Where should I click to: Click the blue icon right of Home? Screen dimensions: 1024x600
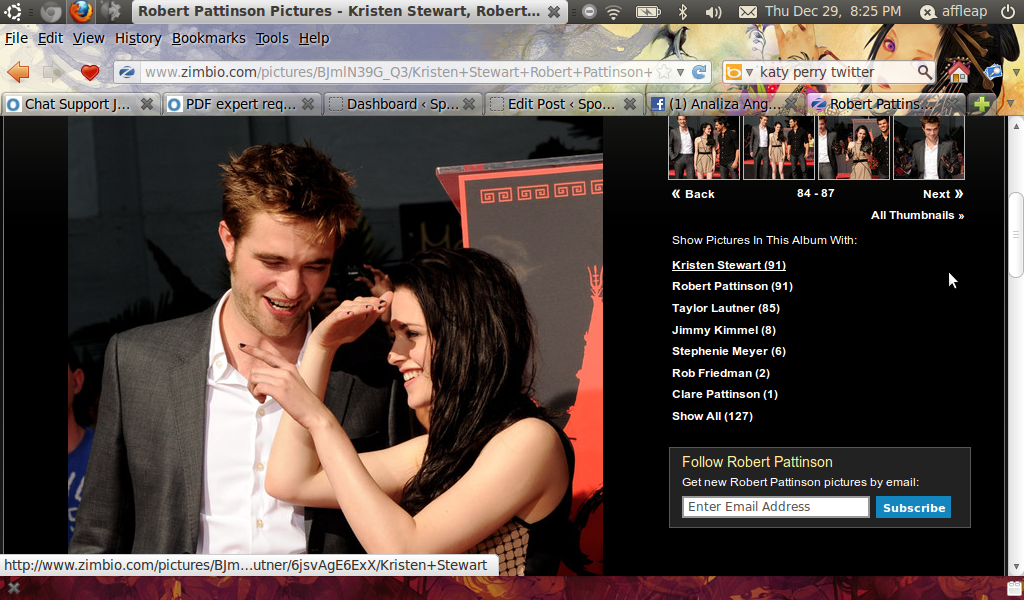tap(993, 72)
